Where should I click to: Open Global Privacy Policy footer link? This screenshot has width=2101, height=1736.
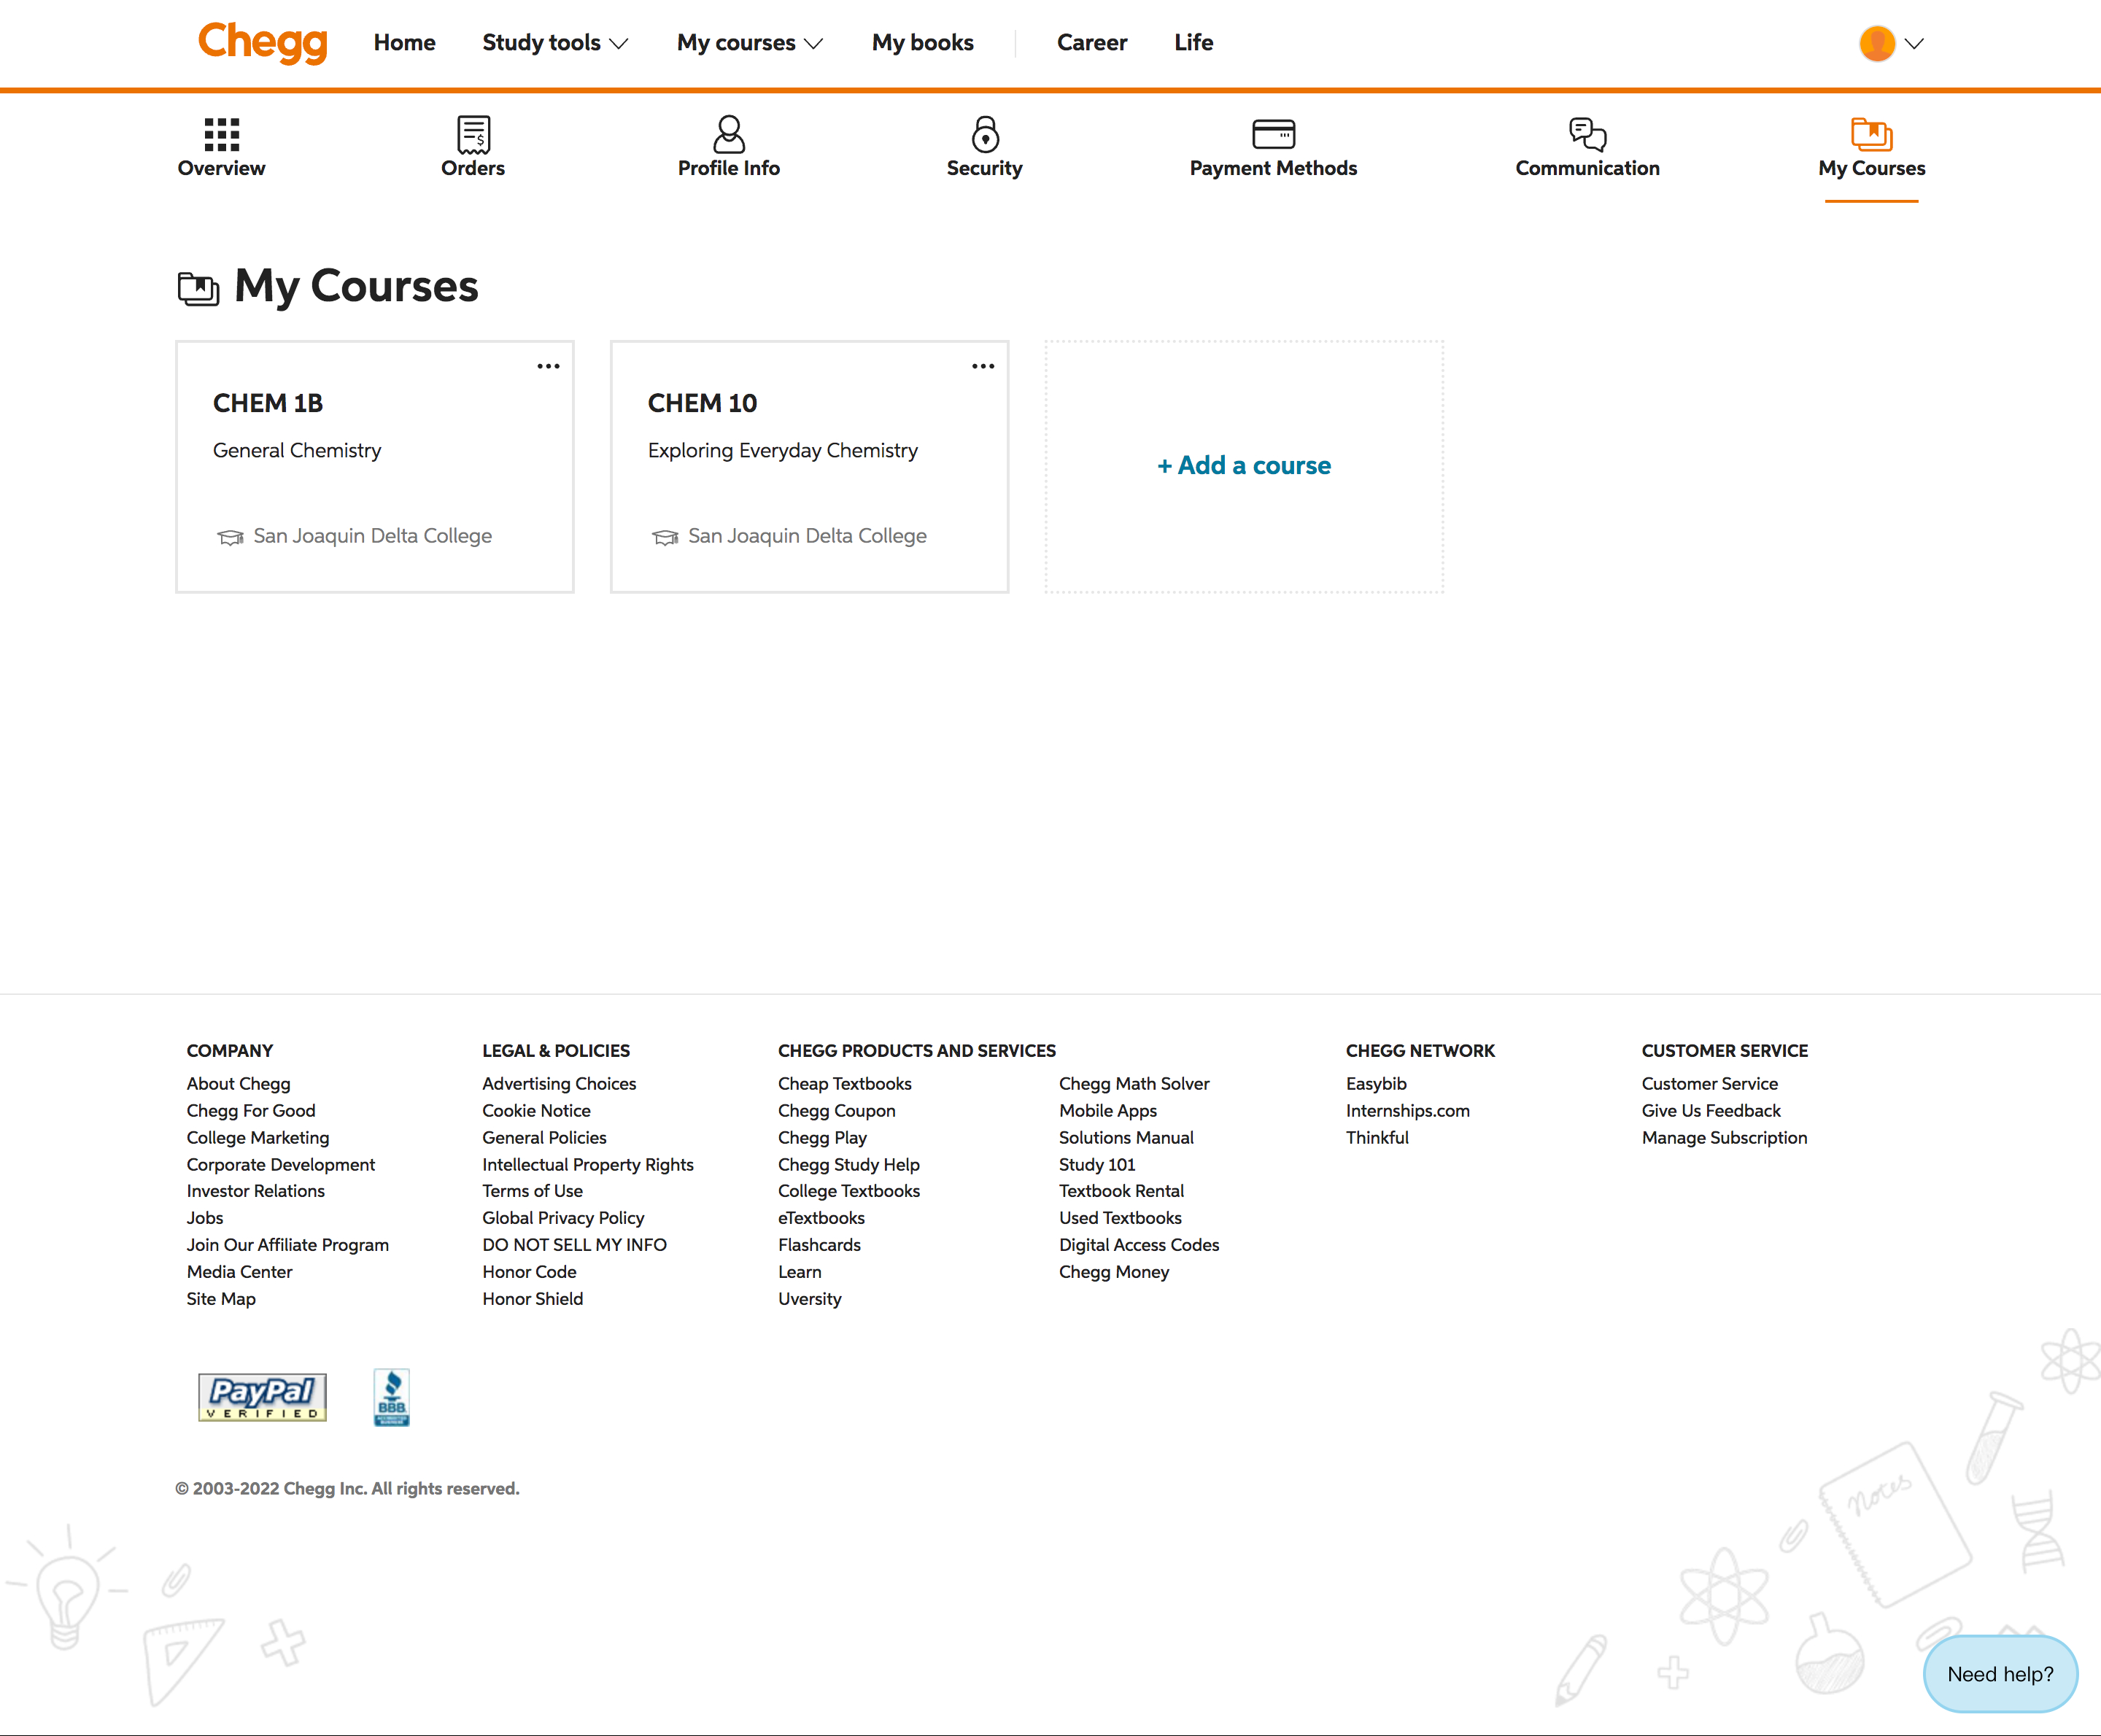[563, 1218]
